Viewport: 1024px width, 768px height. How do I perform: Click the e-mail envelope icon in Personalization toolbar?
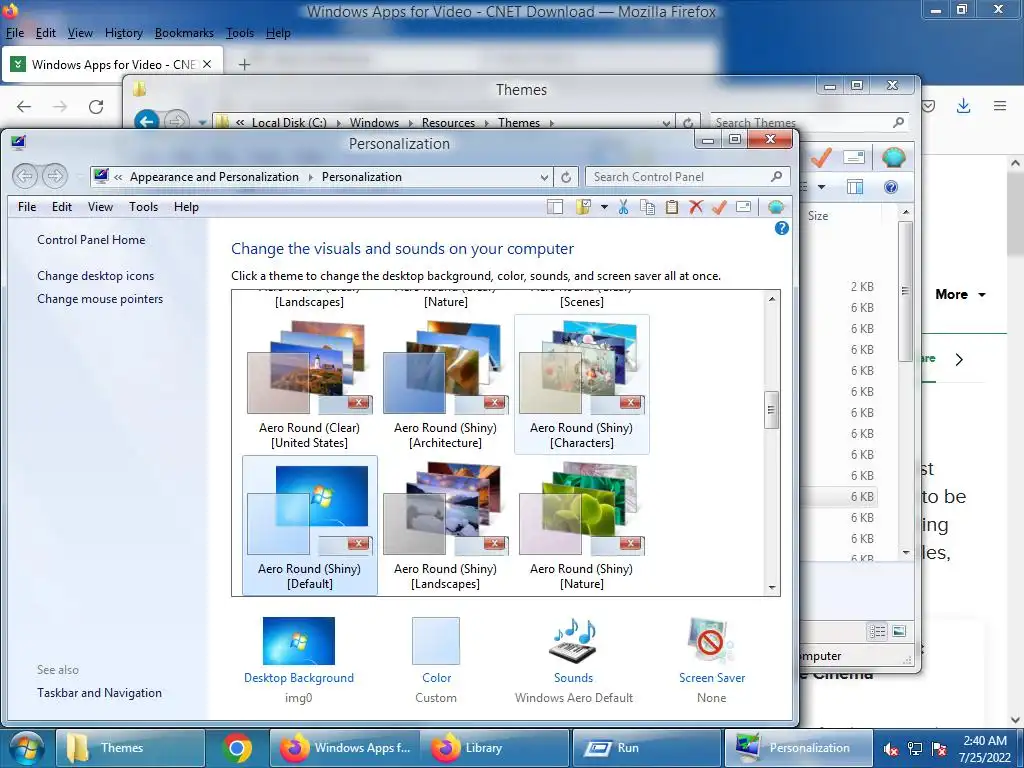[x=743, y=207]
